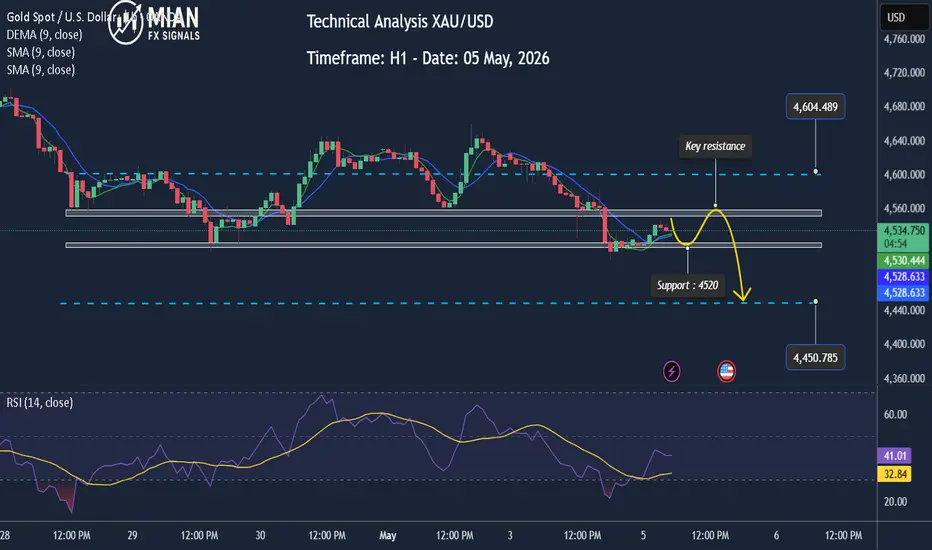Click the May label on the time axis
This screenshot has width=932, height=550.
click(388, 536)
